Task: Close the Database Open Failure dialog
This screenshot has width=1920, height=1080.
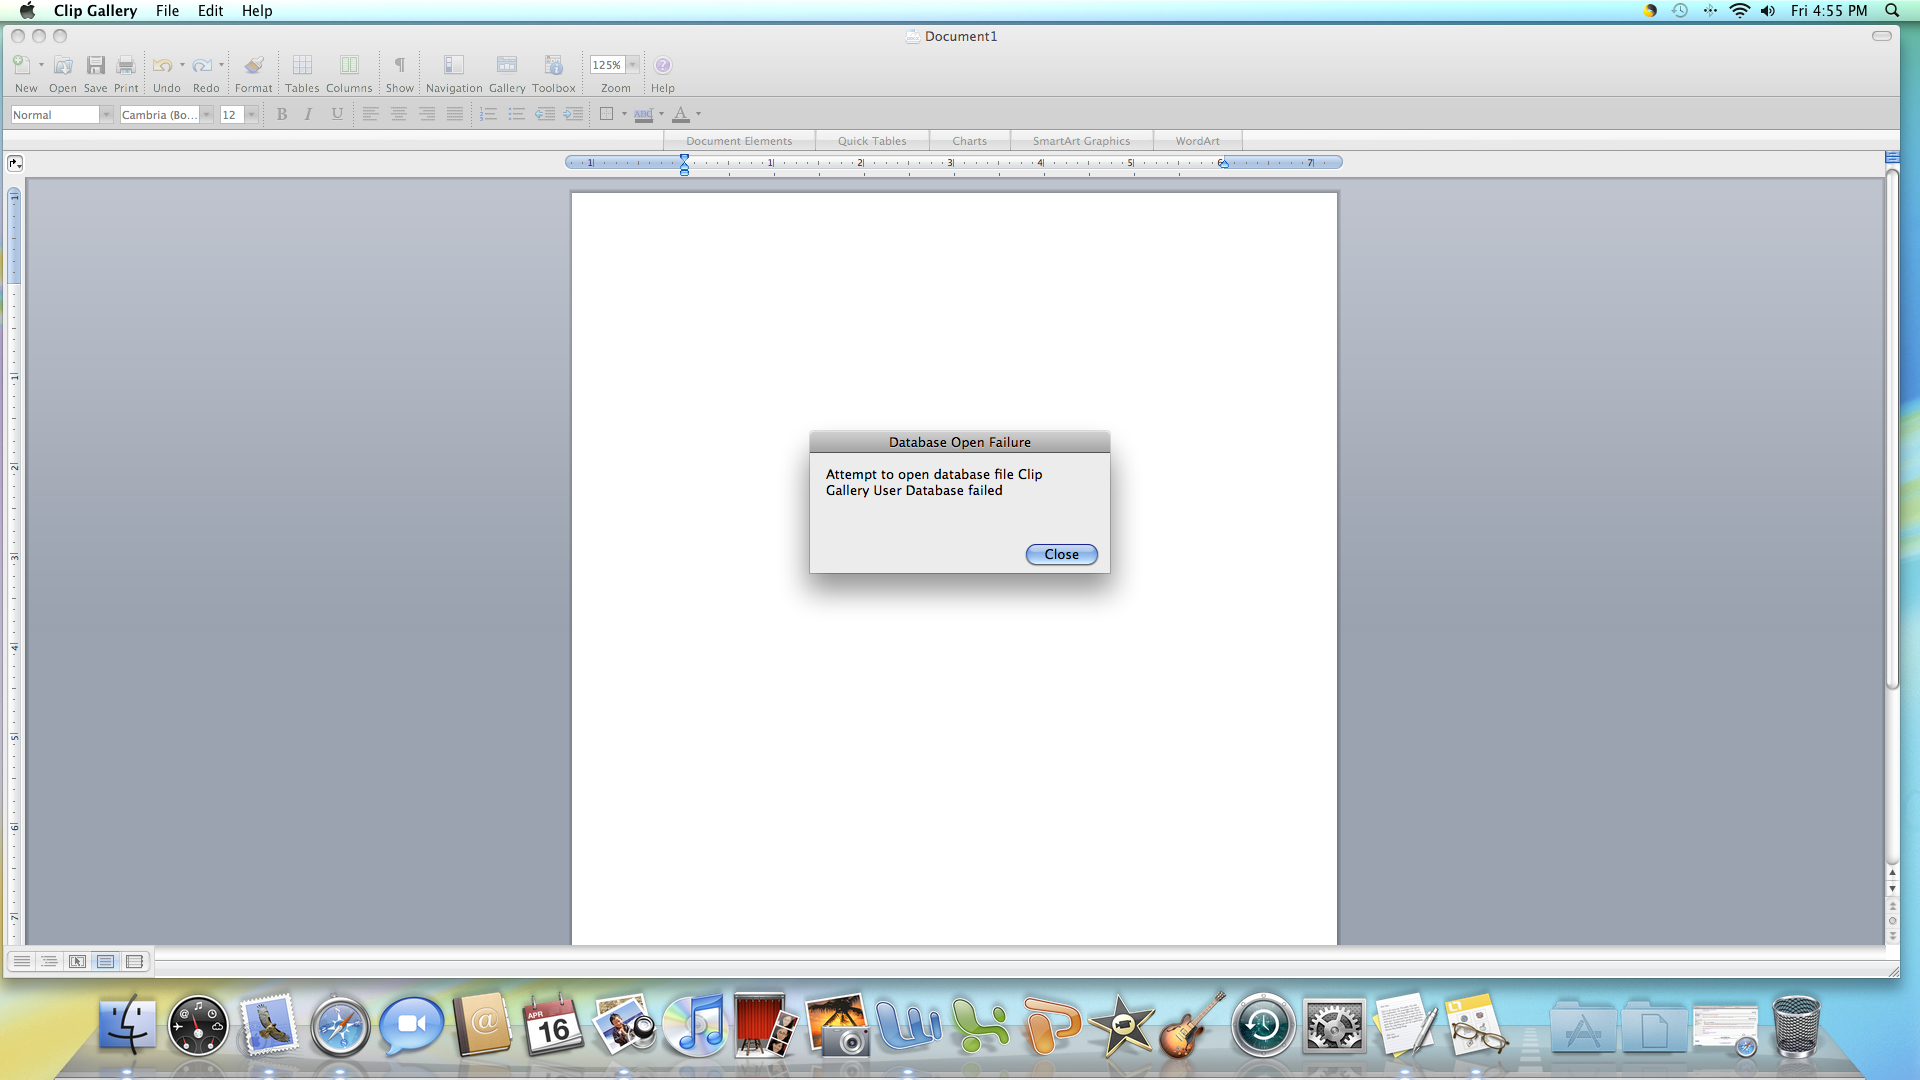Action: pyautogui.click(x=1061, y=554)
